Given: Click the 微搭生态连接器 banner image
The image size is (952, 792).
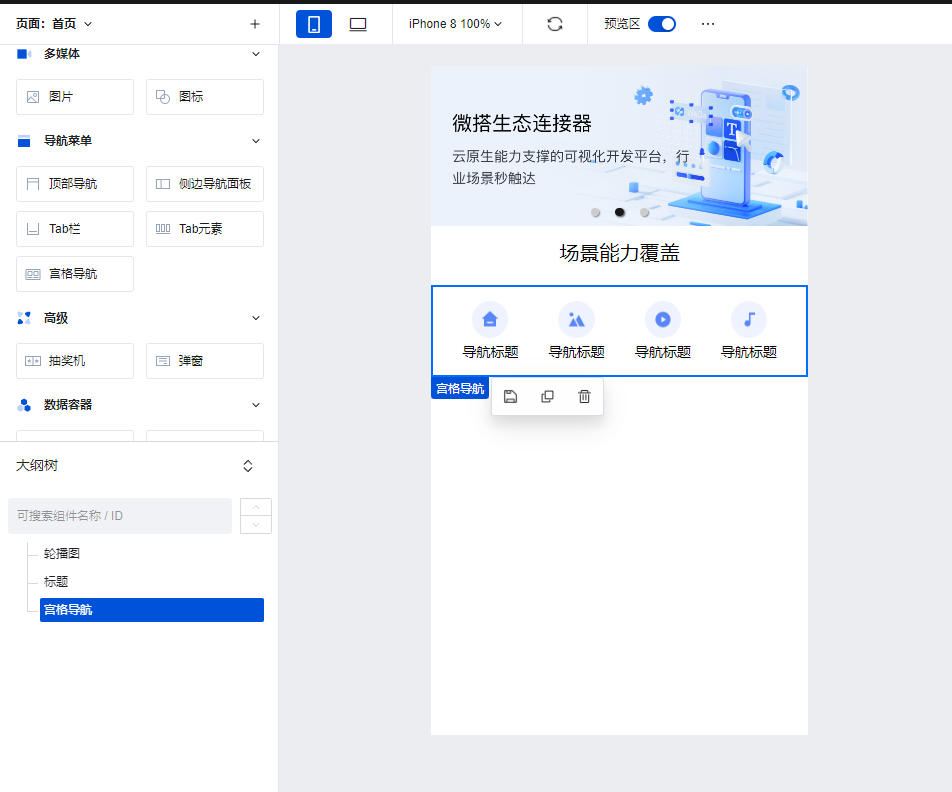Looking at the screenshot, I should pyautogui.click(x=619, y=146).
